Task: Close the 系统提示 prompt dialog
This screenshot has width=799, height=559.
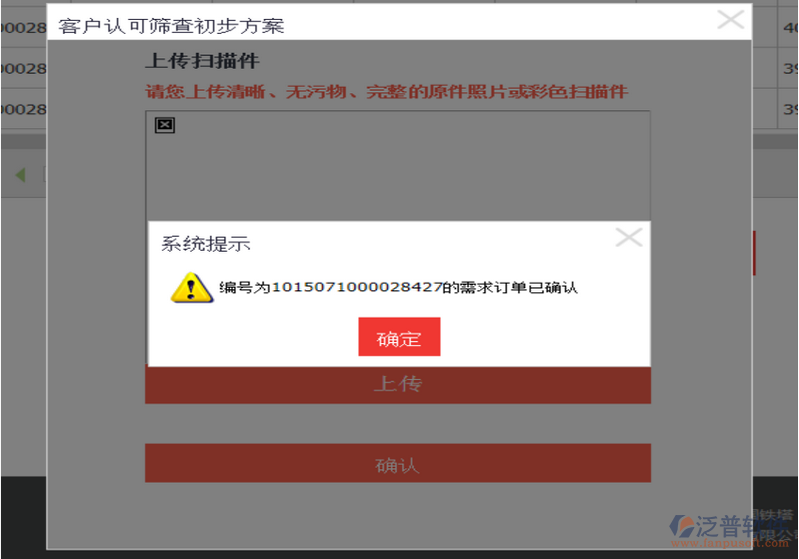Action: tap(628, 237)
